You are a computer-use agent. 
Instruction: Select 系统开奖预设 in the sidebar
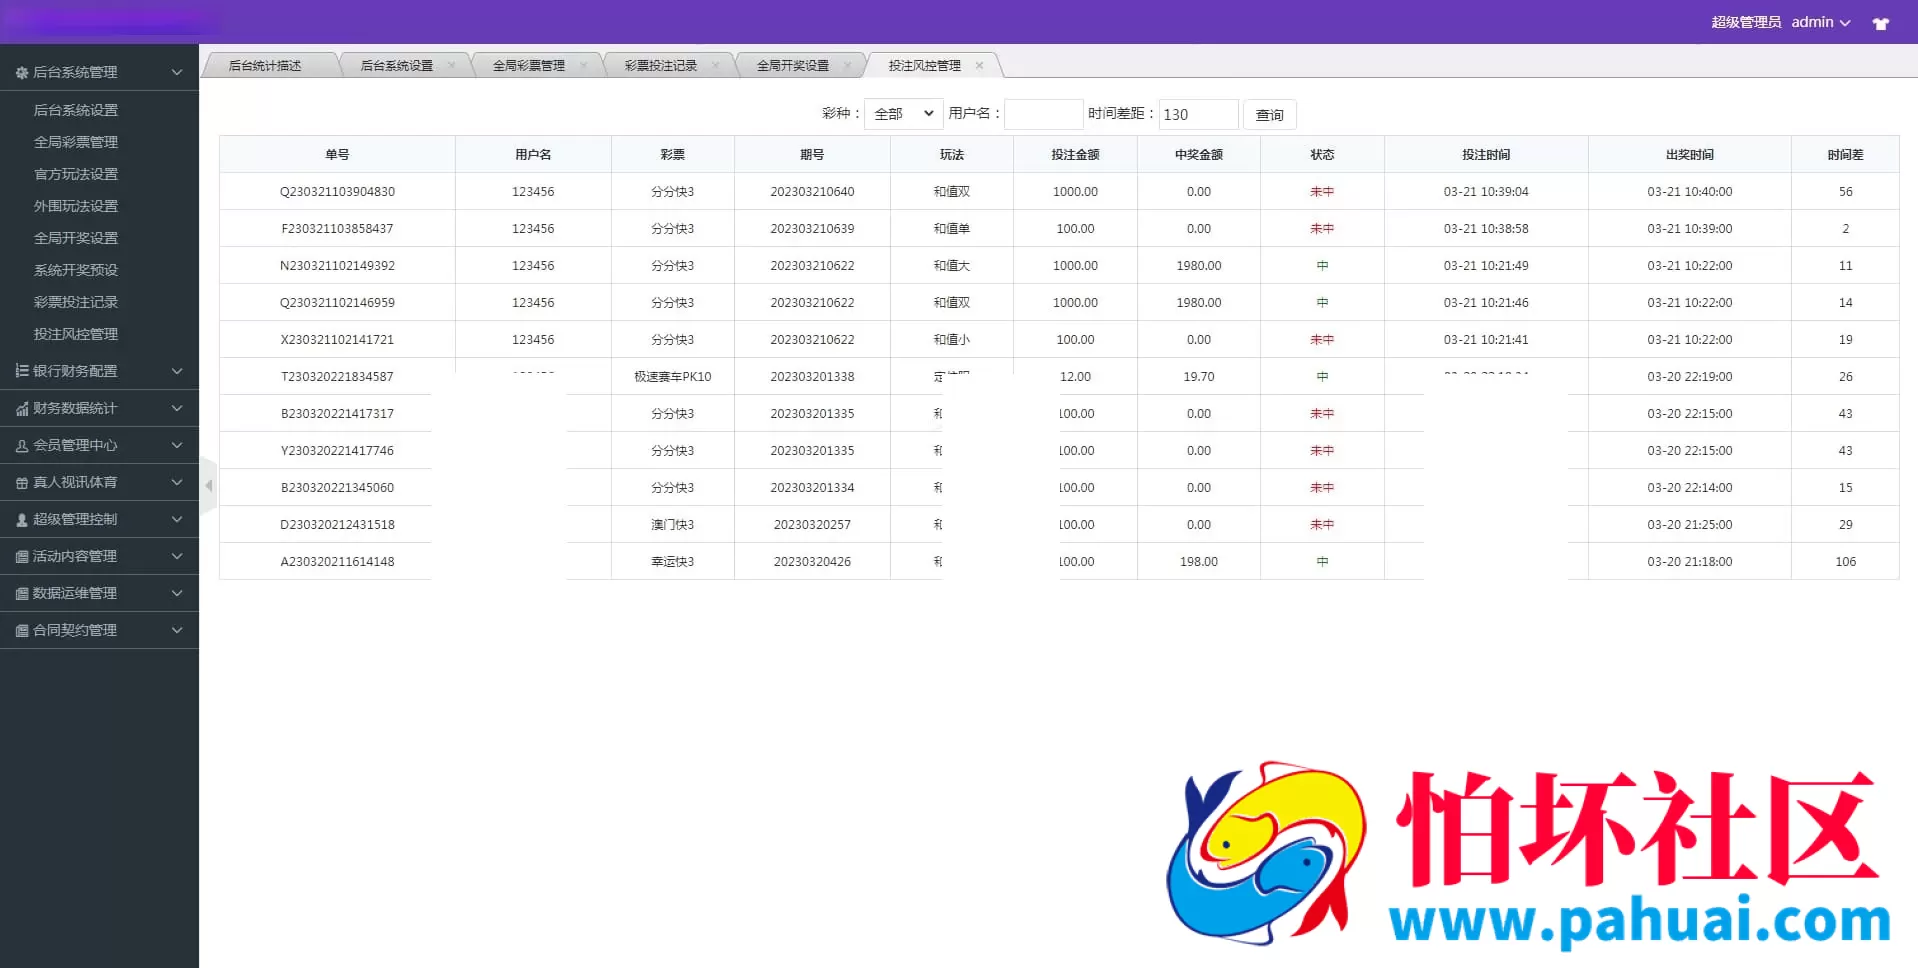(x=78, y=270)
